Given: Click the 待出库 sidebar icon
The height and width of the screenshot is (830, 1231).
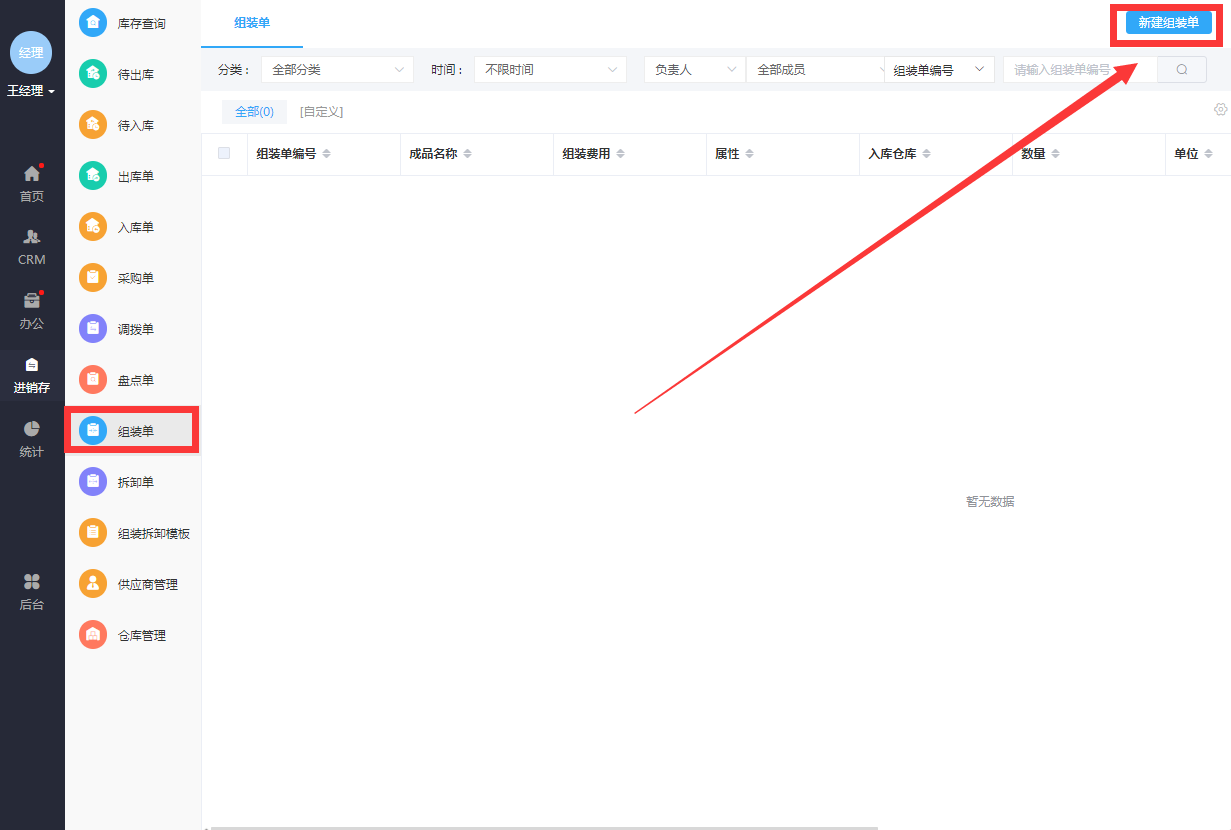Looking at the screenshot, I should (x=93, y=74).
